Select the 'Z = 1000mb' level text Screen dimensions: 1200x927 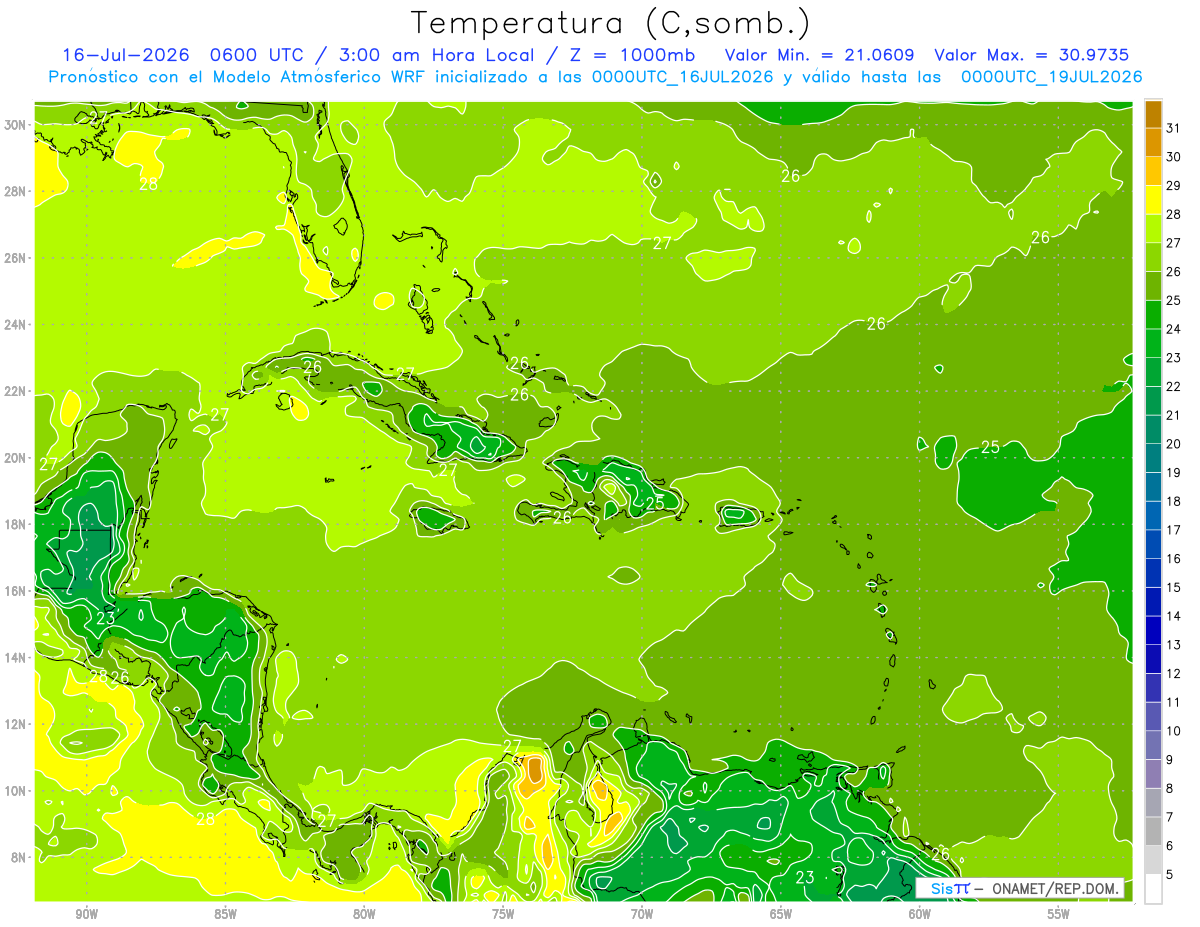tap(632, 55)
